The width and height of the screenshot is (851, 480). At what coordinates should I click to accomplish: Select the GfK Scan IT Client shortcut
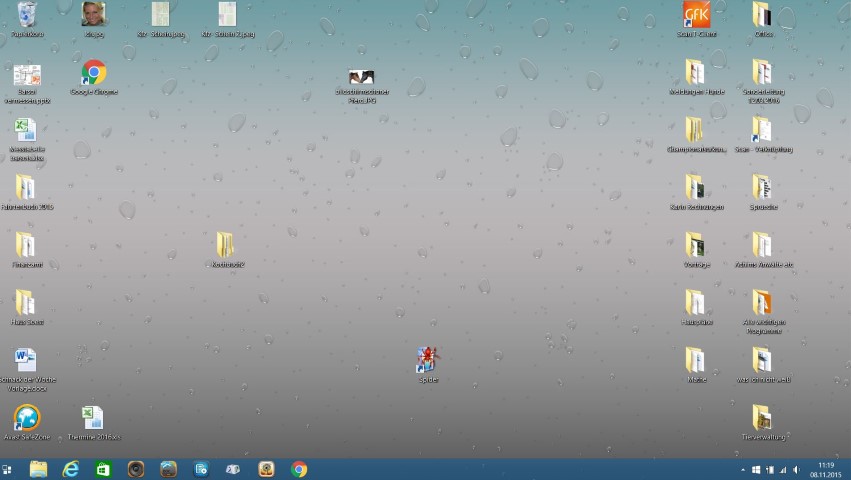696,16
